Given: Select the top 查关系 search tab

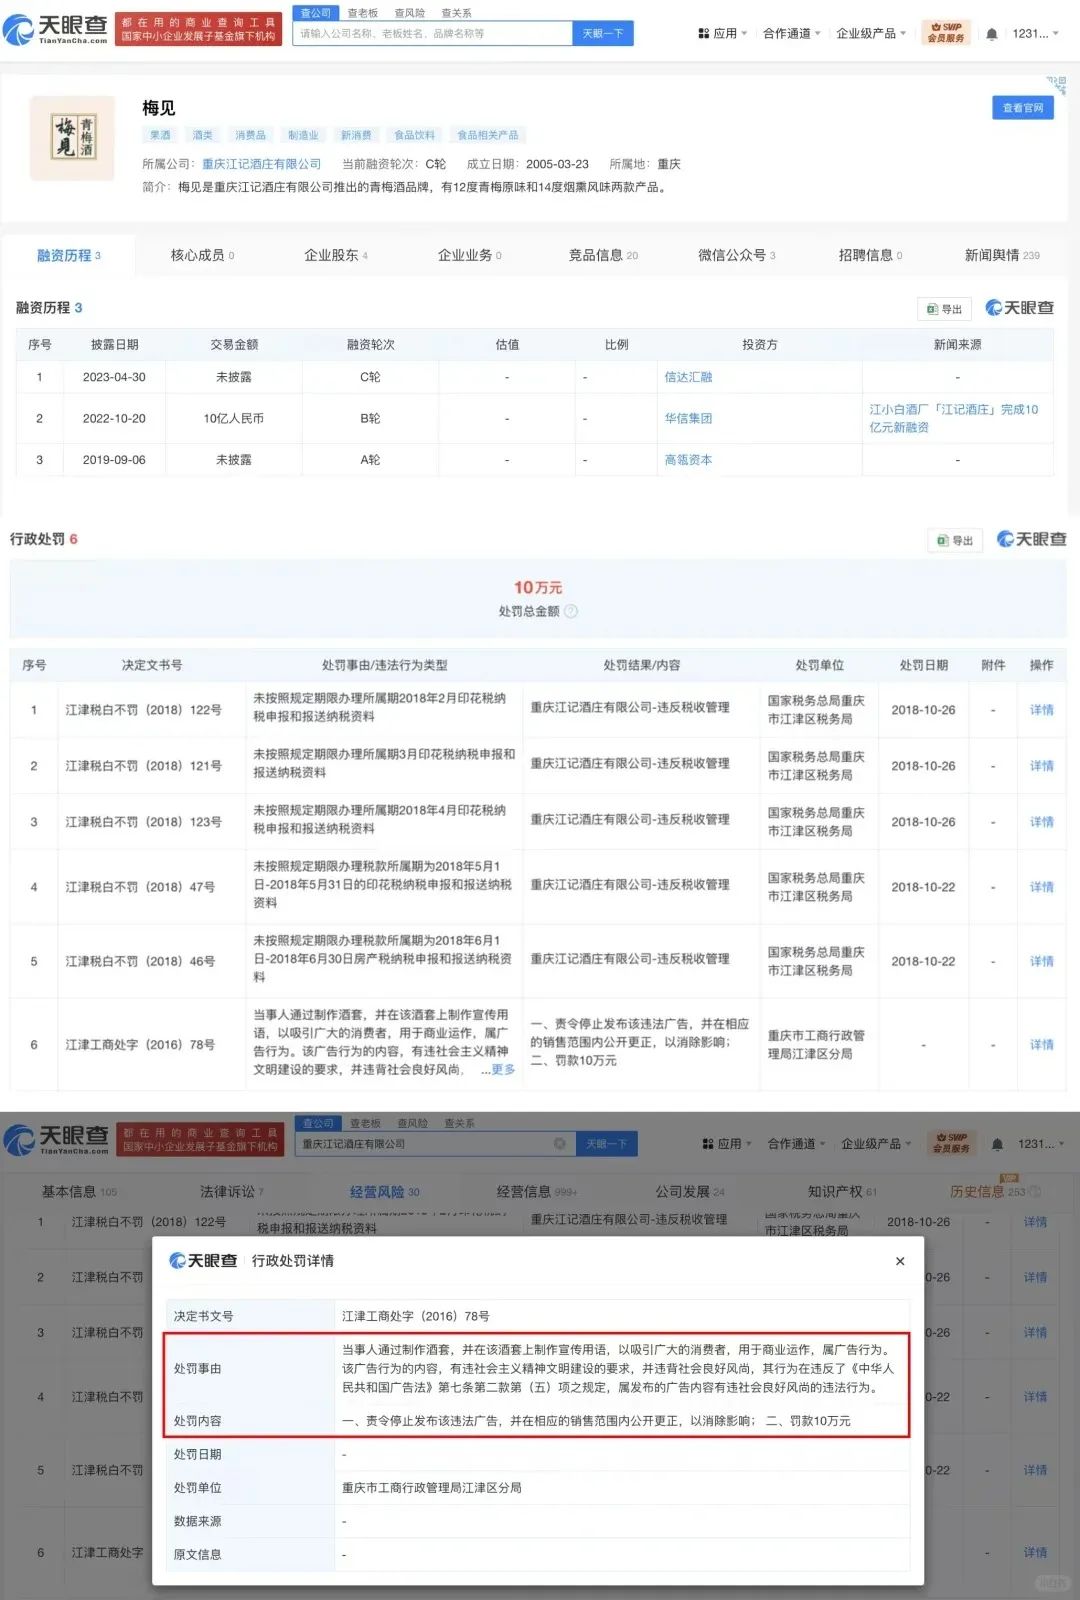Looking at the screenshot, I should point(456,13).
